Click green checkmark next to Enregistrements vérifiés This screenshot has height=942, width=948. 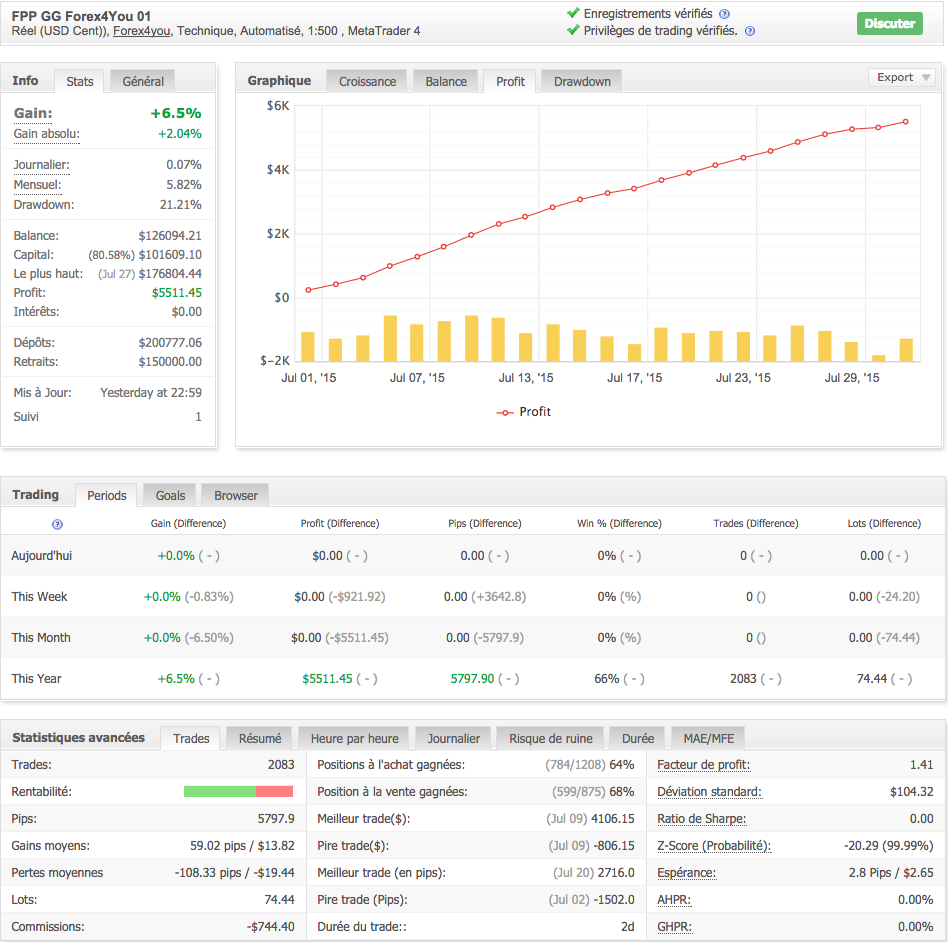pyautogui.click(x=573, y=14)
